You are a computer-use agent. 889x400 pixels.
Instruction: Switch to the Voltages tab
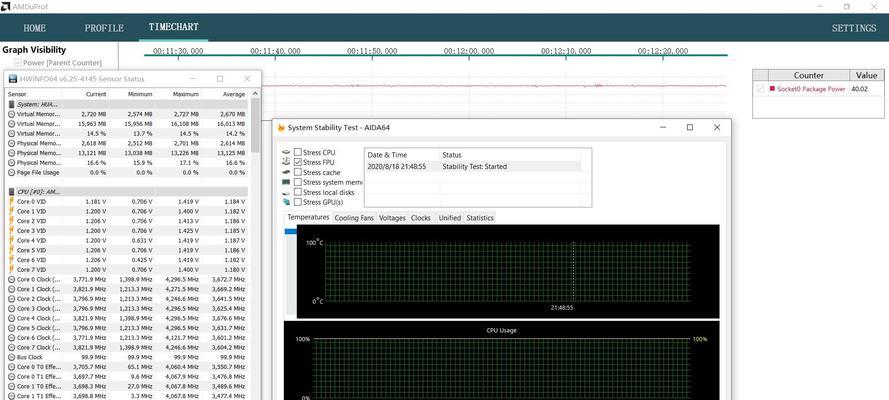[x=392, y=218]
